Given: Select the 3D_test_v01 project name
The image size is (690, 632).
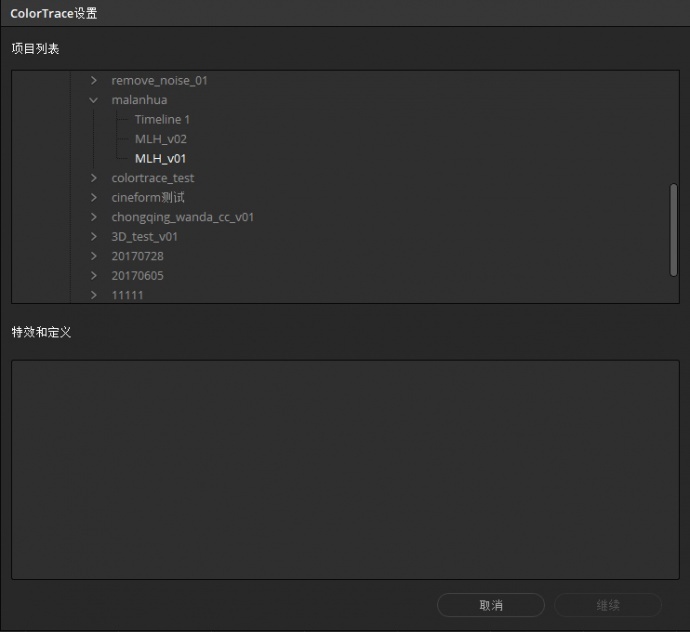Looking at the screenshot, I should click(144, 237).
